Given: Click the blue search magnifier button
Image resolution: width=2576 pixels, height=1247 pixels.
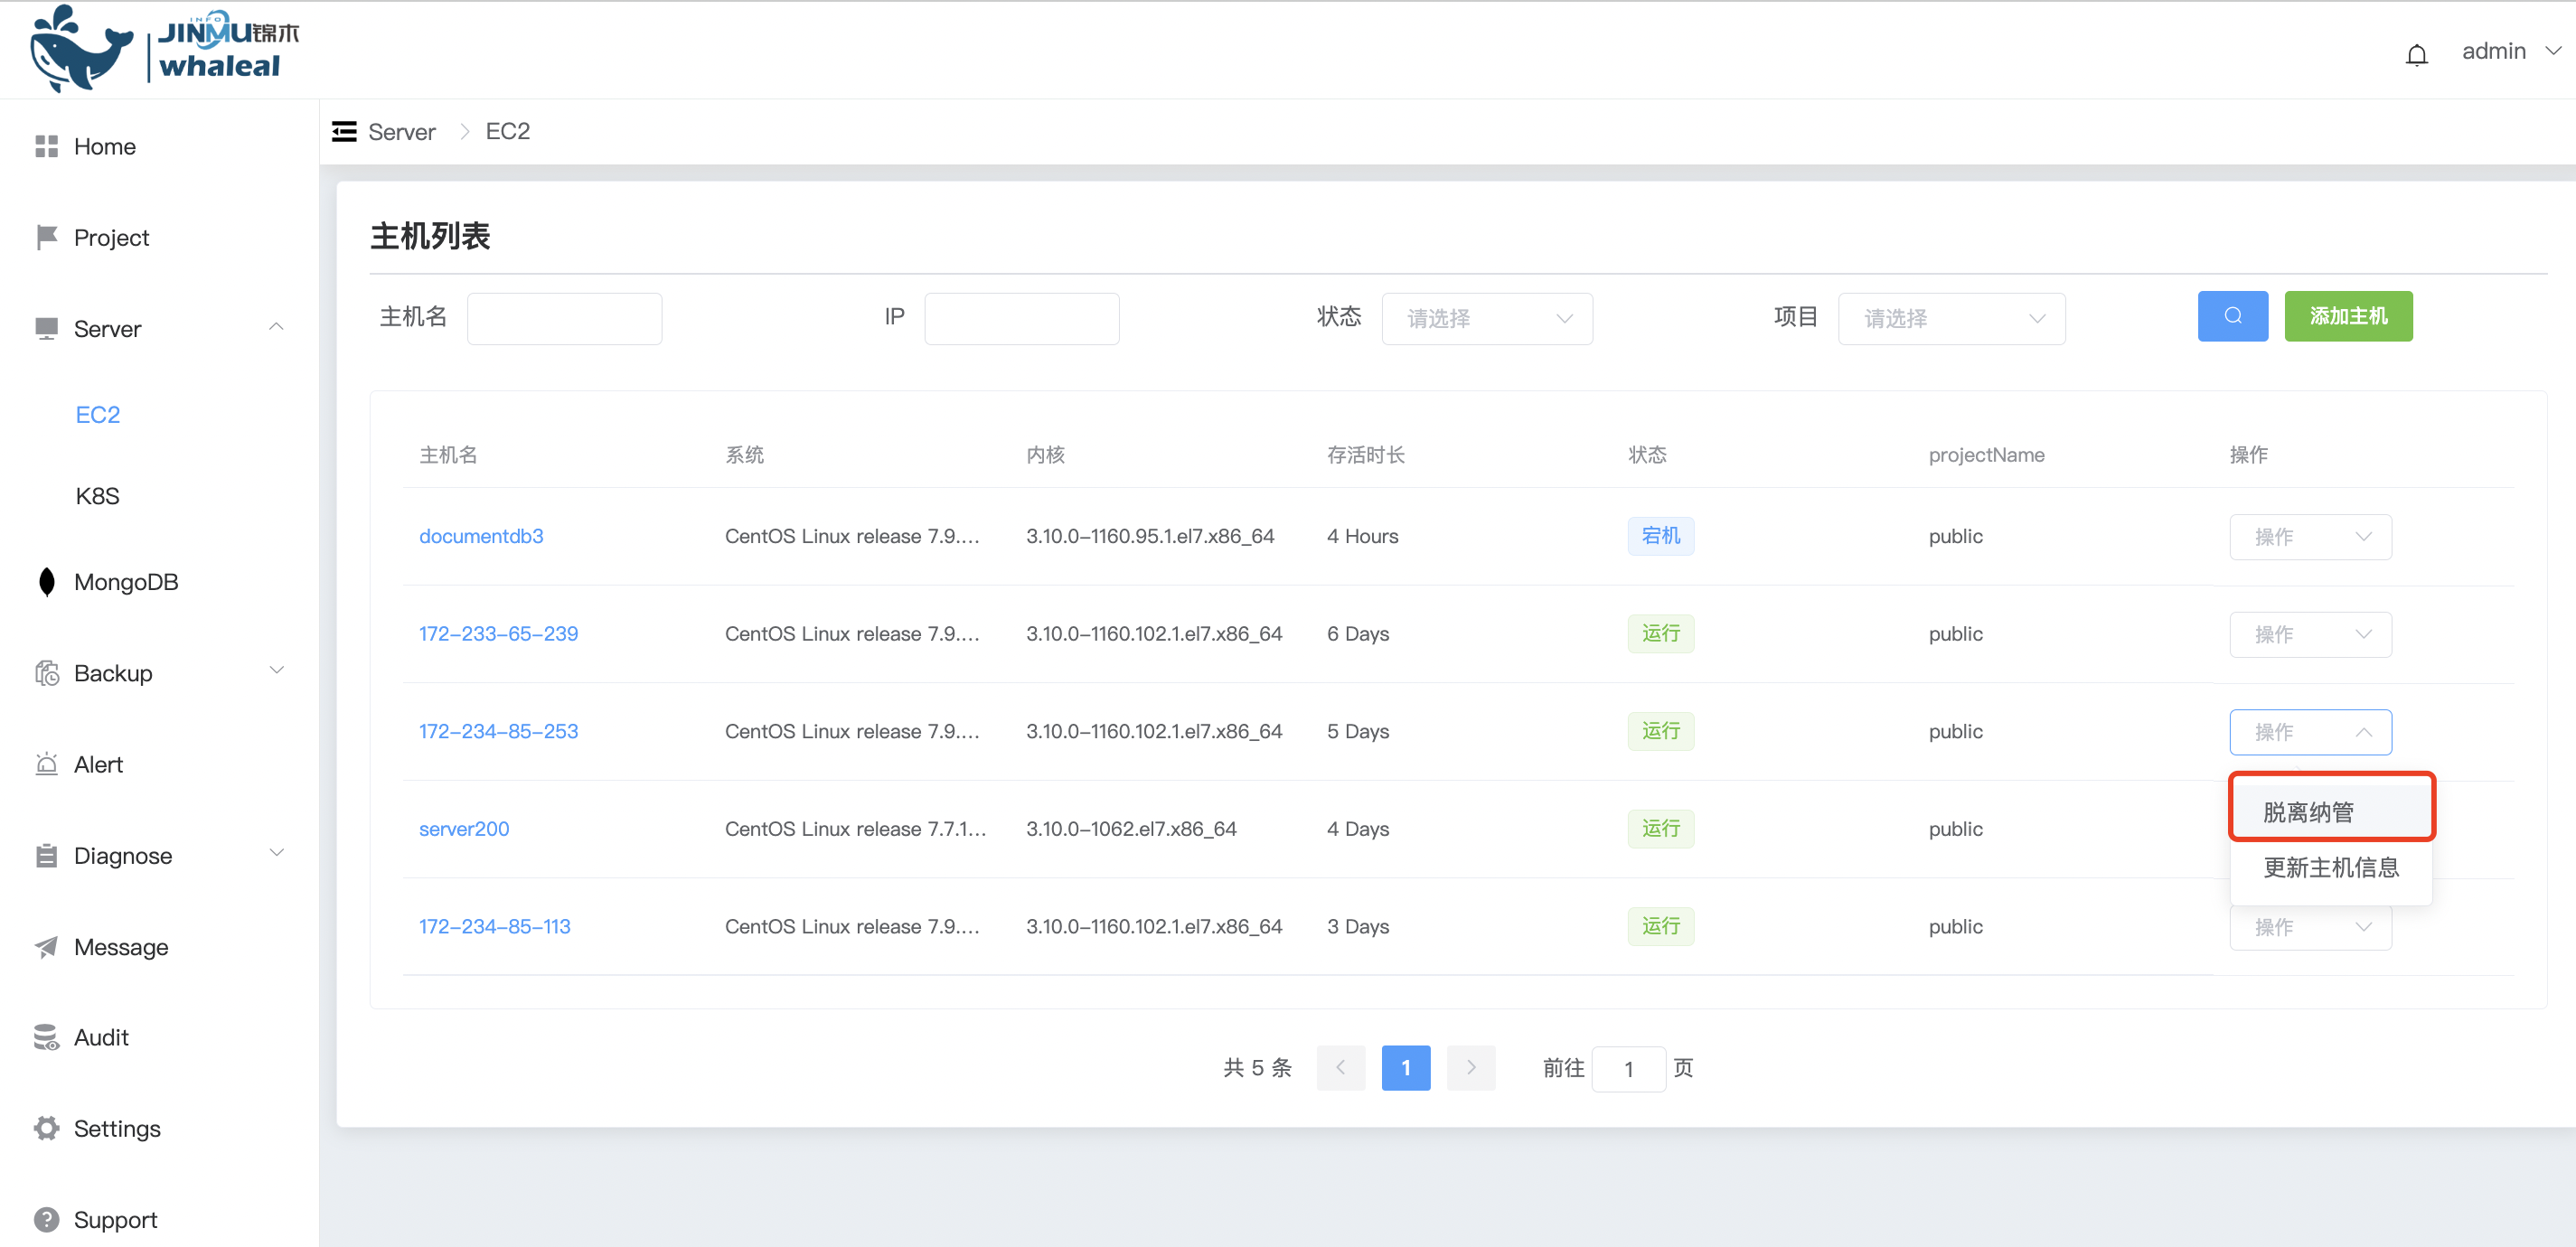Looking at the screenshot, I should pyautogui.click(x=2232, y=316).
